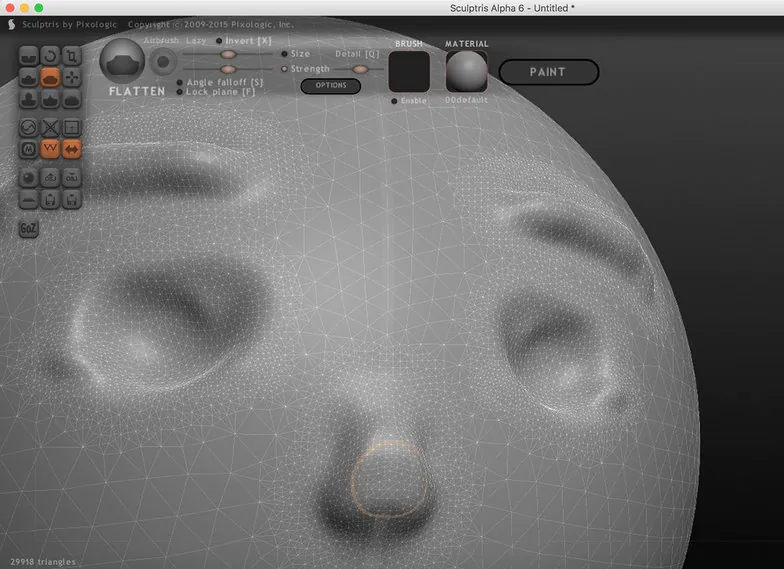Open the MATERIAL sphere preview
784x569 pixels.
coord(466,72)
